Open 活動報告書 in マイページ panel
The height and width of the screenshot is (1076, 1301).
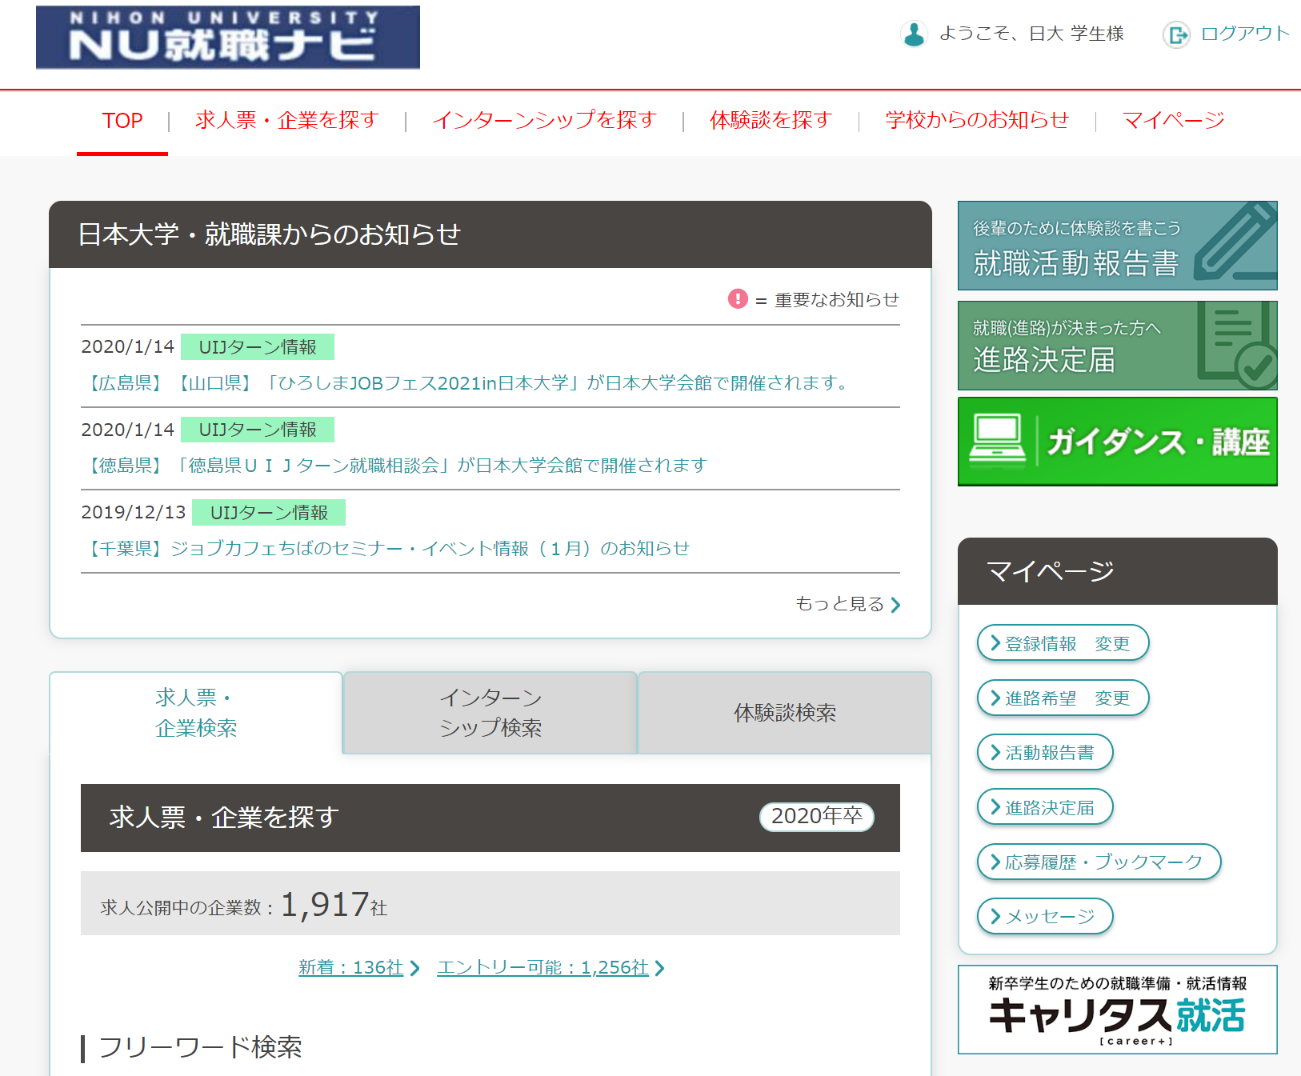1045,753
